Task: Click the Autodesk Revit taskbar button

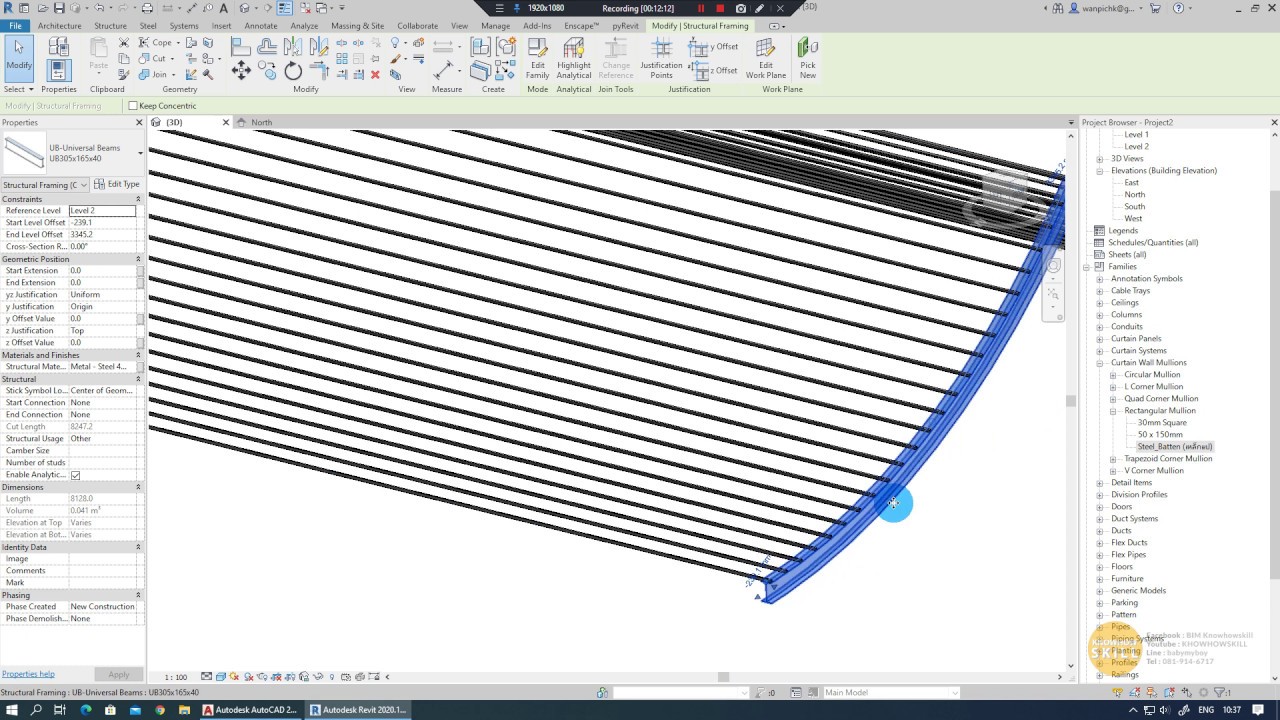Action: (x=358, y=710)
